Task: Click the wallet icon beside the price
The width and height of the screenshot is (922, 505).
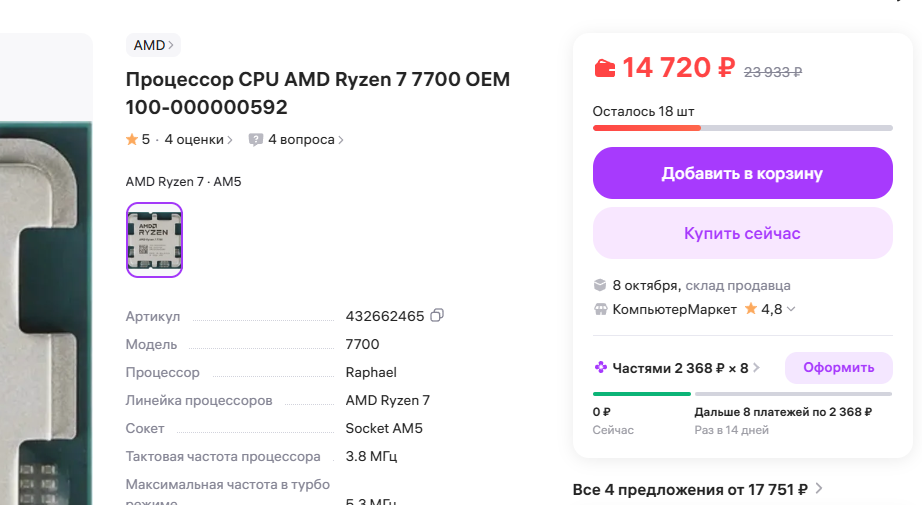Action: tap(605, 69)
